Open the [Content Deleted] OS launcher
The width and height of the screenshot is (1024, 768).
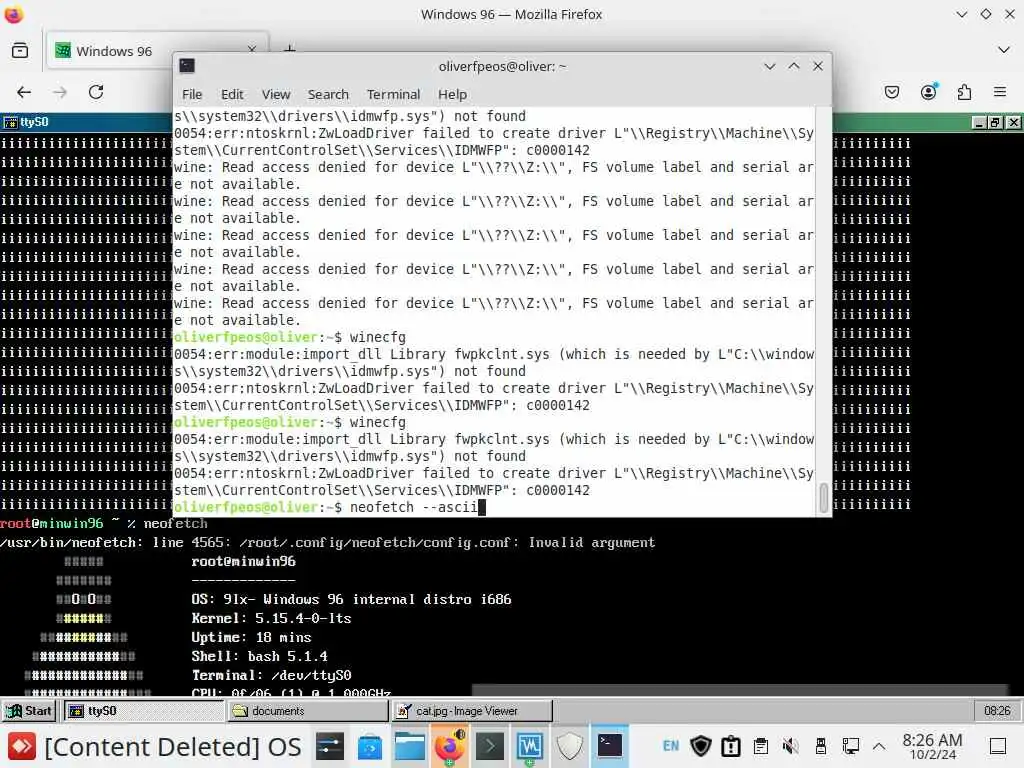pos(155,746)
